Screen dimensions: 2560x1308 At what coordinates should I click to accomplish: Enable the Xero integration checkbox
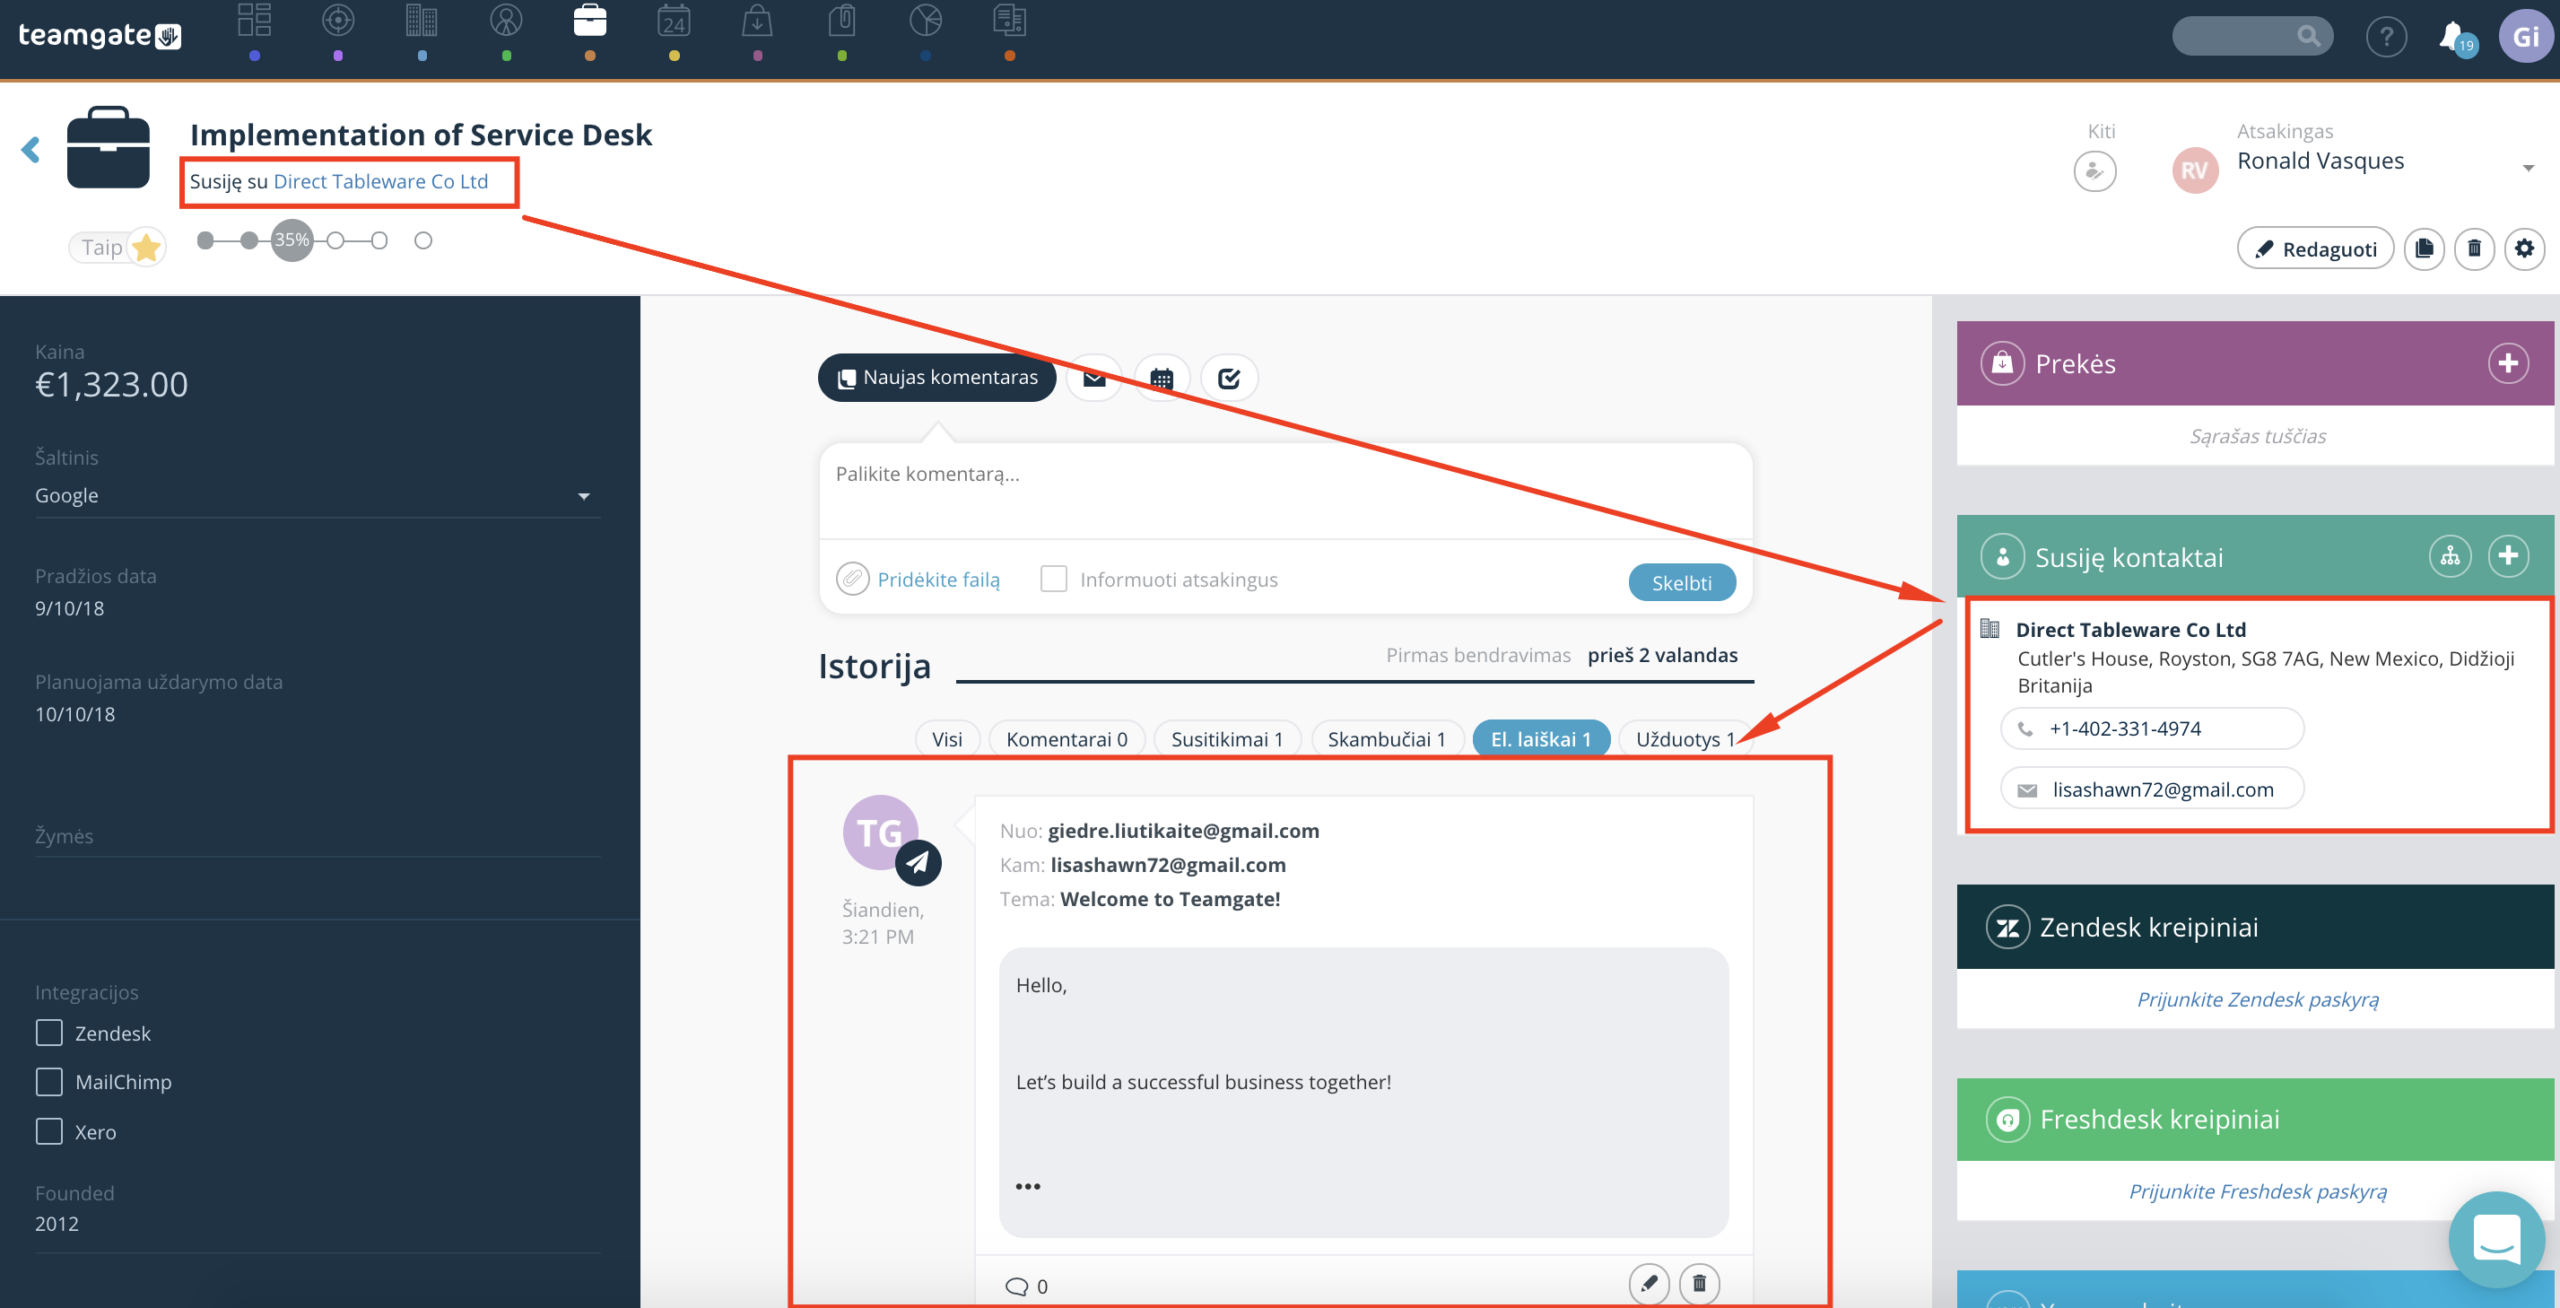click(x=49, y=1131)
